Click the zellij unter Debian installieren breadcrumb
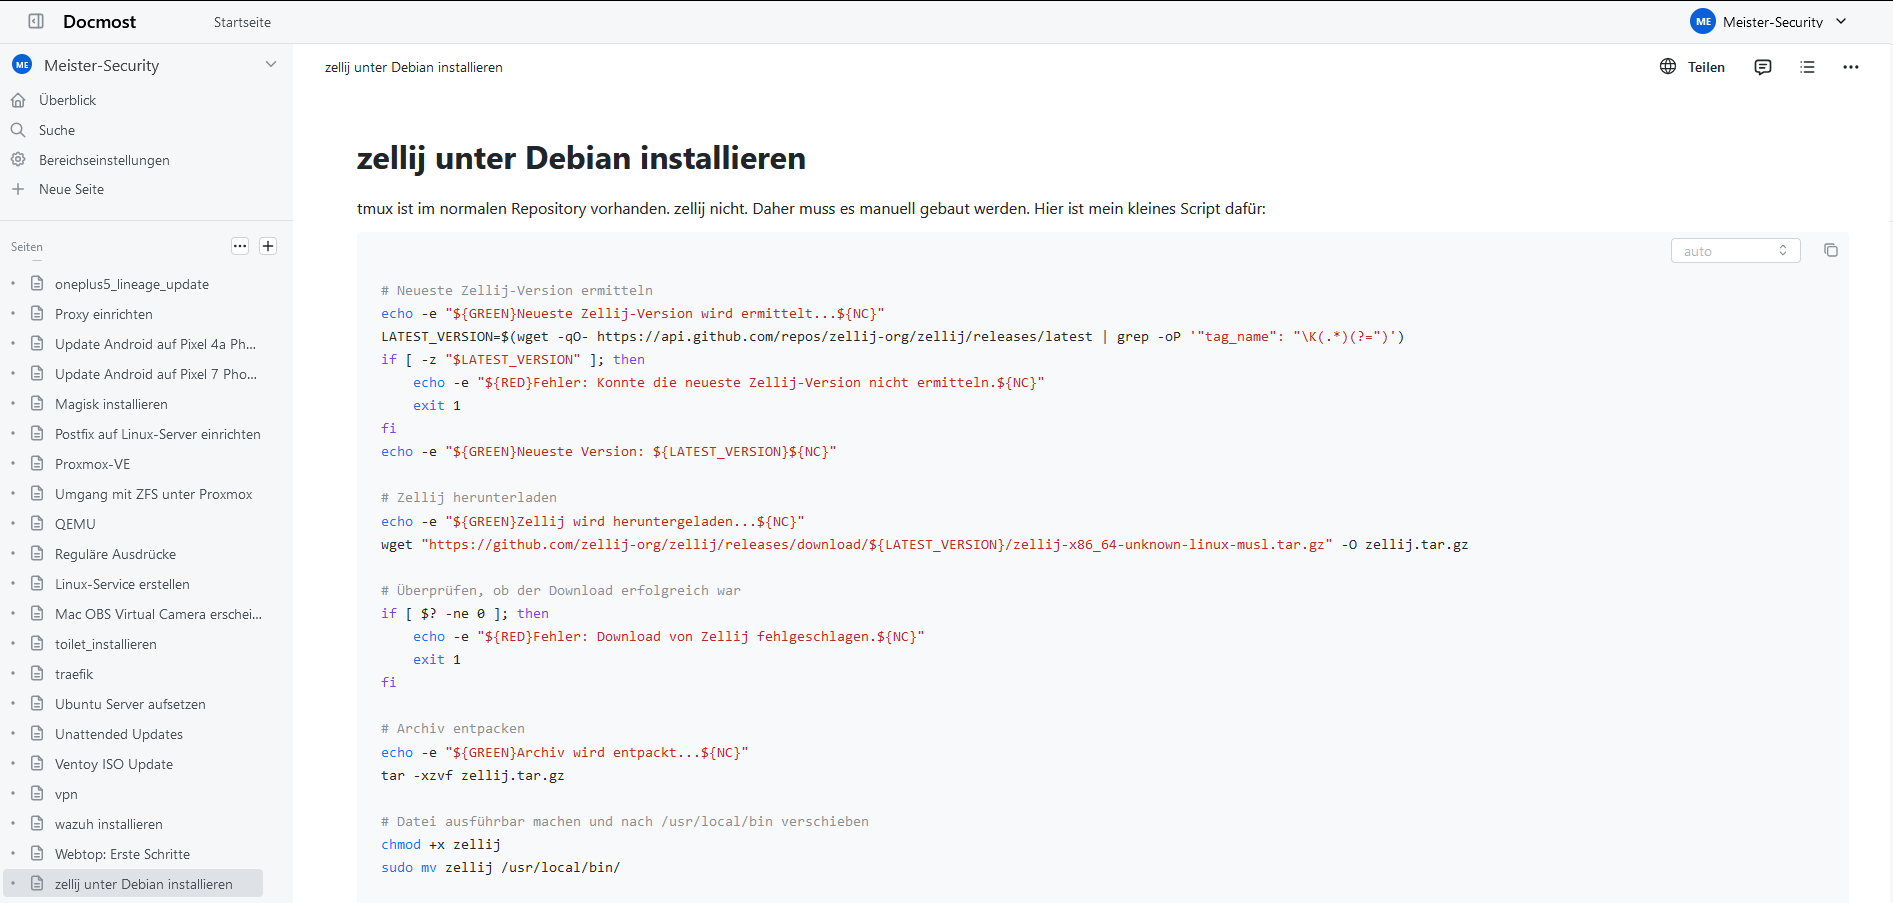 (x=414, y=67)
